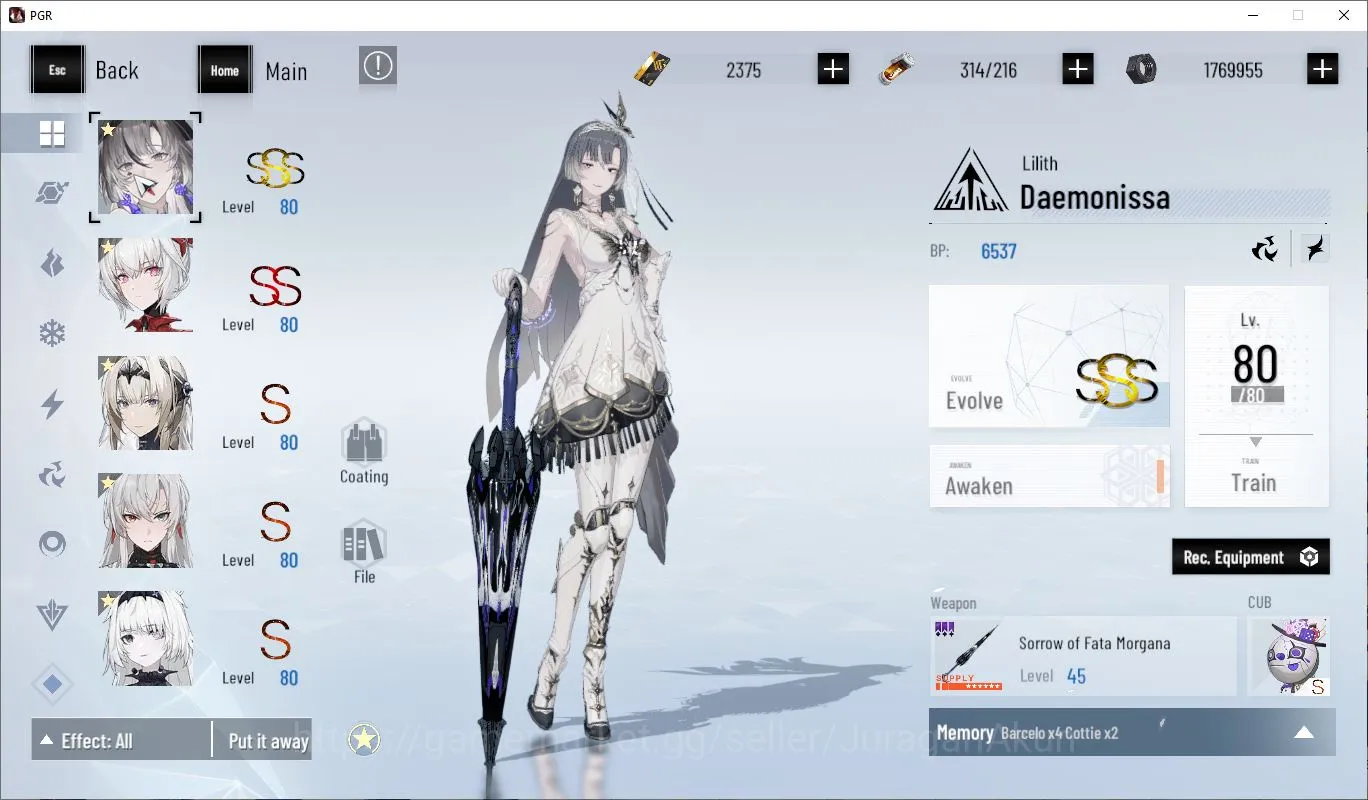Click the Daemonissa faction emblem icon
1368x800 pixels.
coord(970,179)
